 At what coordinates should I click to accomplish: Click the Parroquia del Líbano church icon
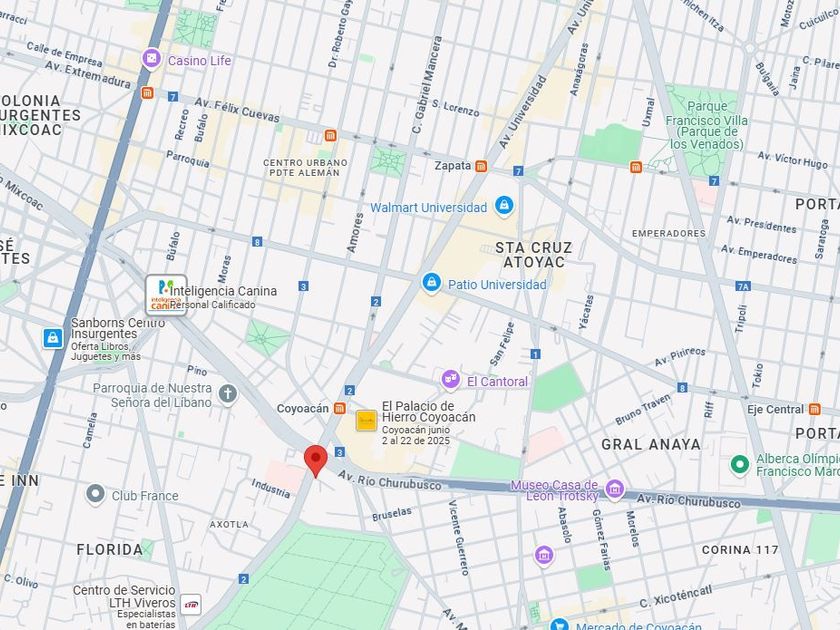tap(228, 394)
